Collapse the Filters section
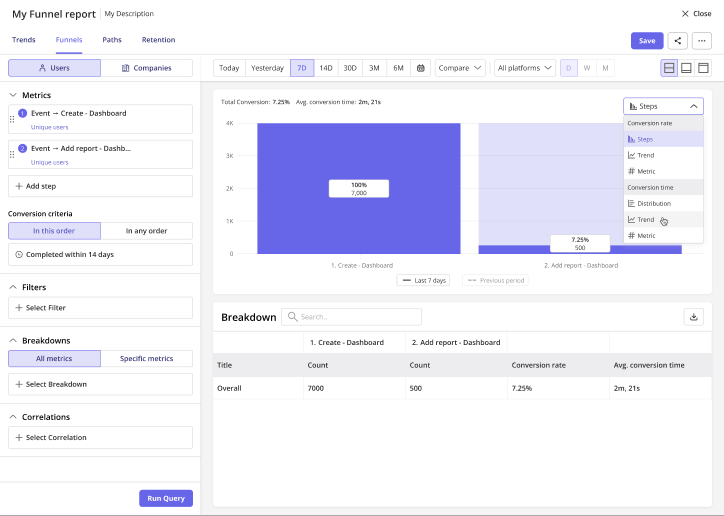Viewport: 724px width, 516px height. [x=13, y=287]
